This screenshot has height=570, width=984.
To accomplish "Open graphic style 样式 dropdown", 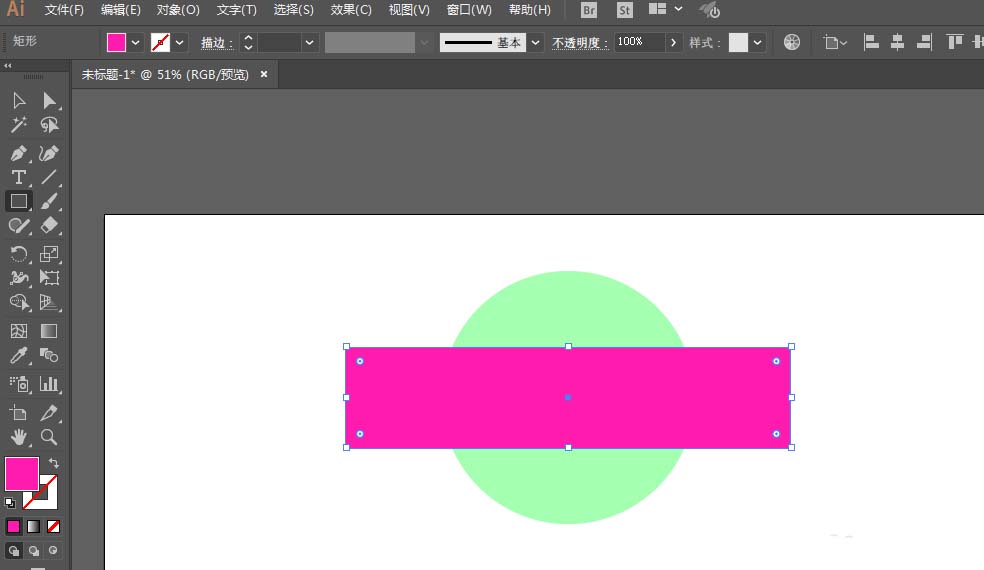I will coord(757,43).
